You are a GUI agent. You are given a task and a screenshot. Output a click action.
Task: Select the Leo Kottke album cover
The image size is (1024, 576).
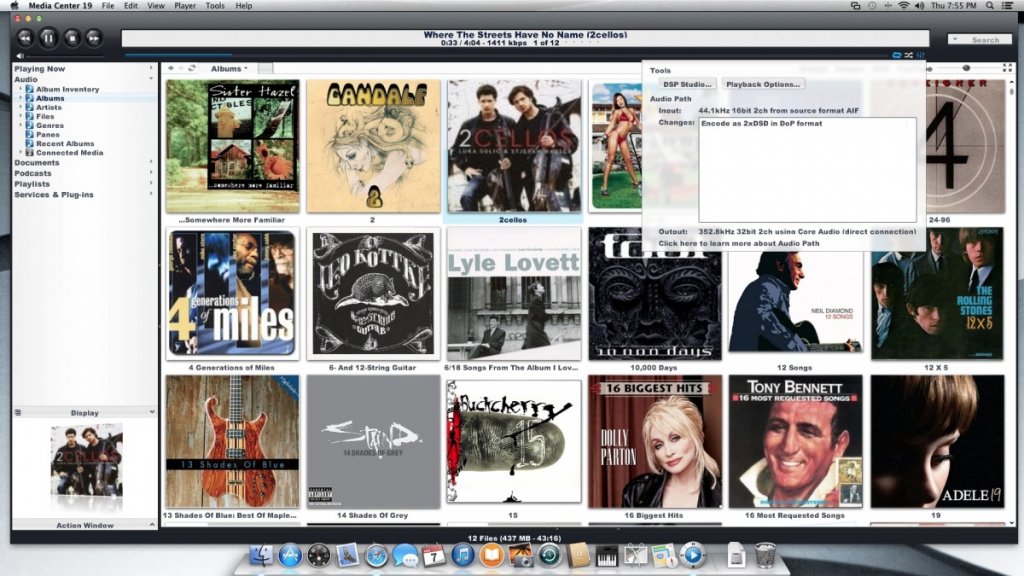click(x=374, y=294)
